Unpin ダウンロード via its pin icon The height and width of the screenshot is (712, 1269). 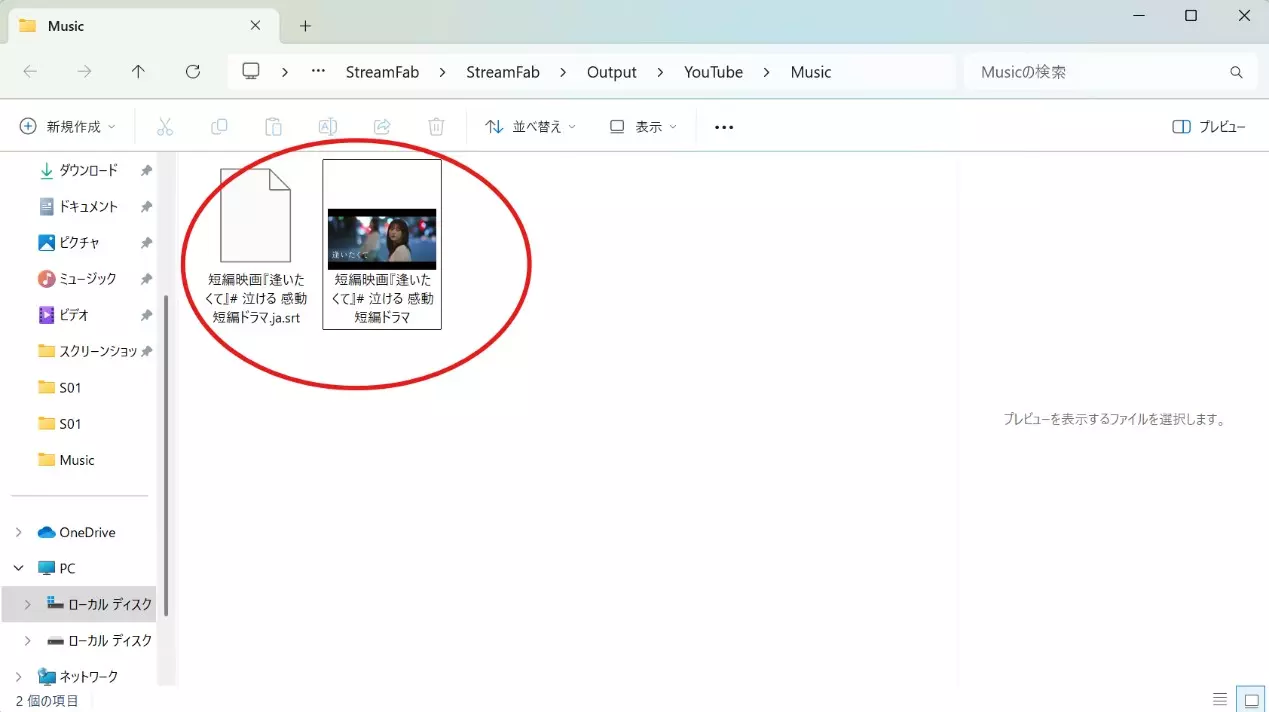(146, 170)
